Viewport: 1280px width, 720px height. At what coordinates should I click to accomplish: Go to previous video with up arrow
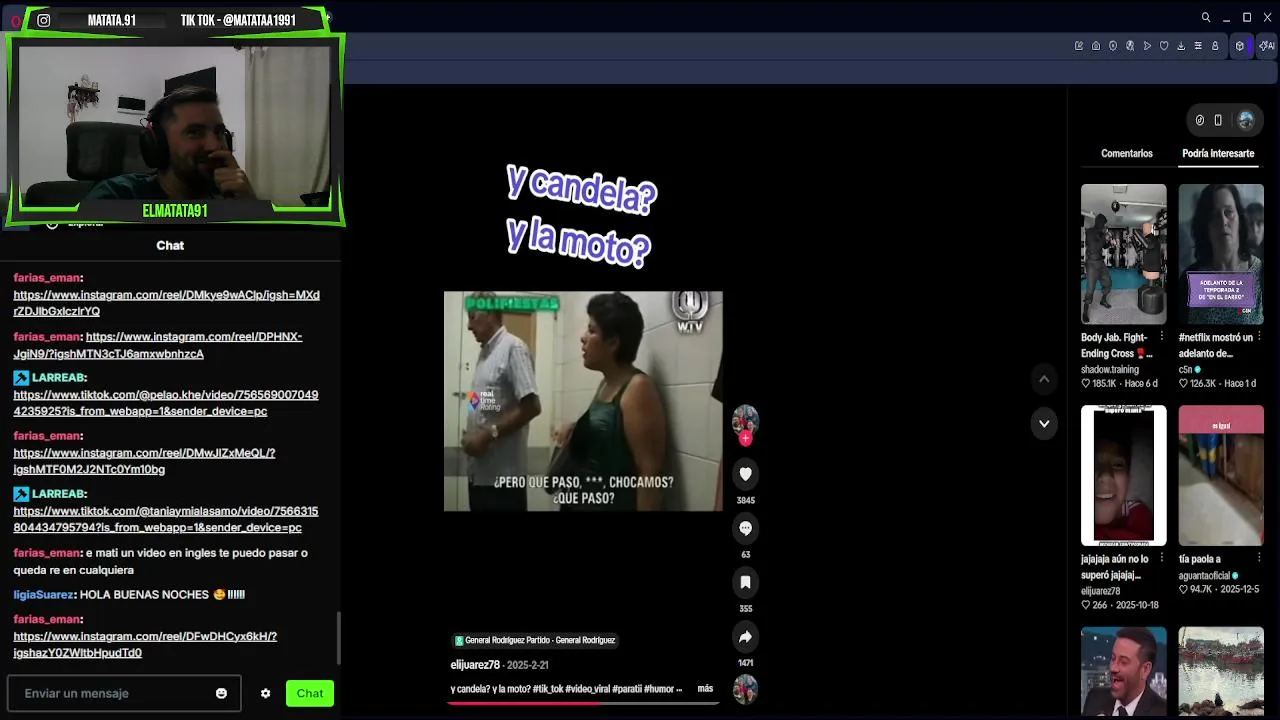pos(1044,379)
